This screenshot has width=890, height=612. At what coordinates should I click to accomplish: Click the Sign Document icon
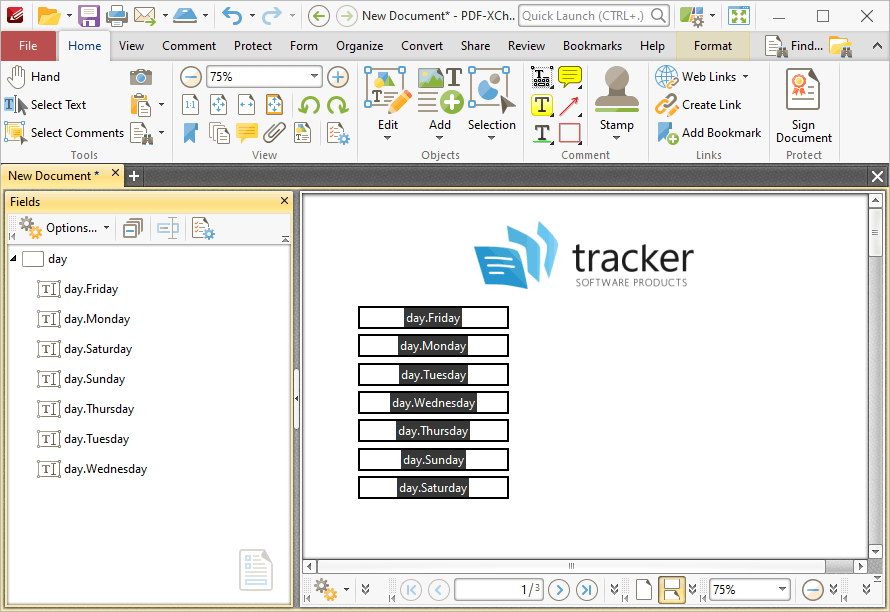803,105
